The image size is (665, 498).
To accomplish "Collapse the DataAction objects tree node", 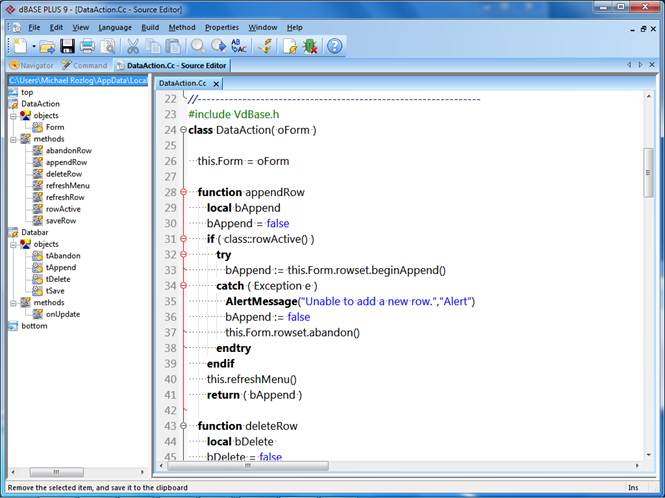I will point(13,115).
